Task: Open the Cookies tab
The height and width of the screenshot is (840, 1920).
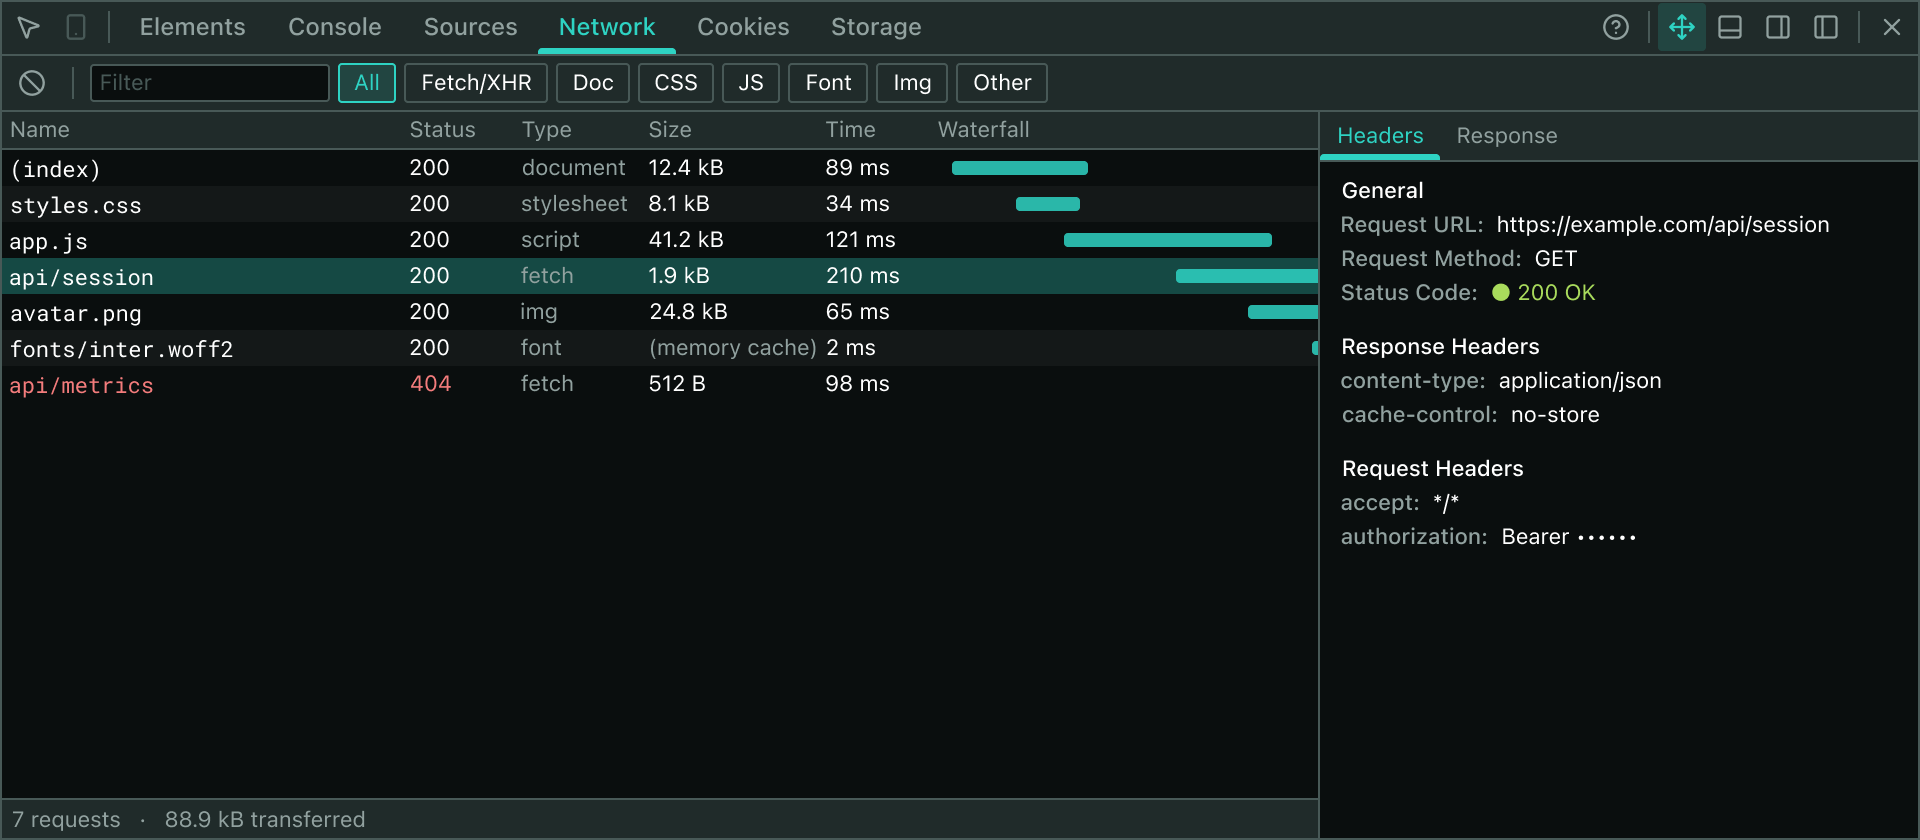Action: pos(743,27)
